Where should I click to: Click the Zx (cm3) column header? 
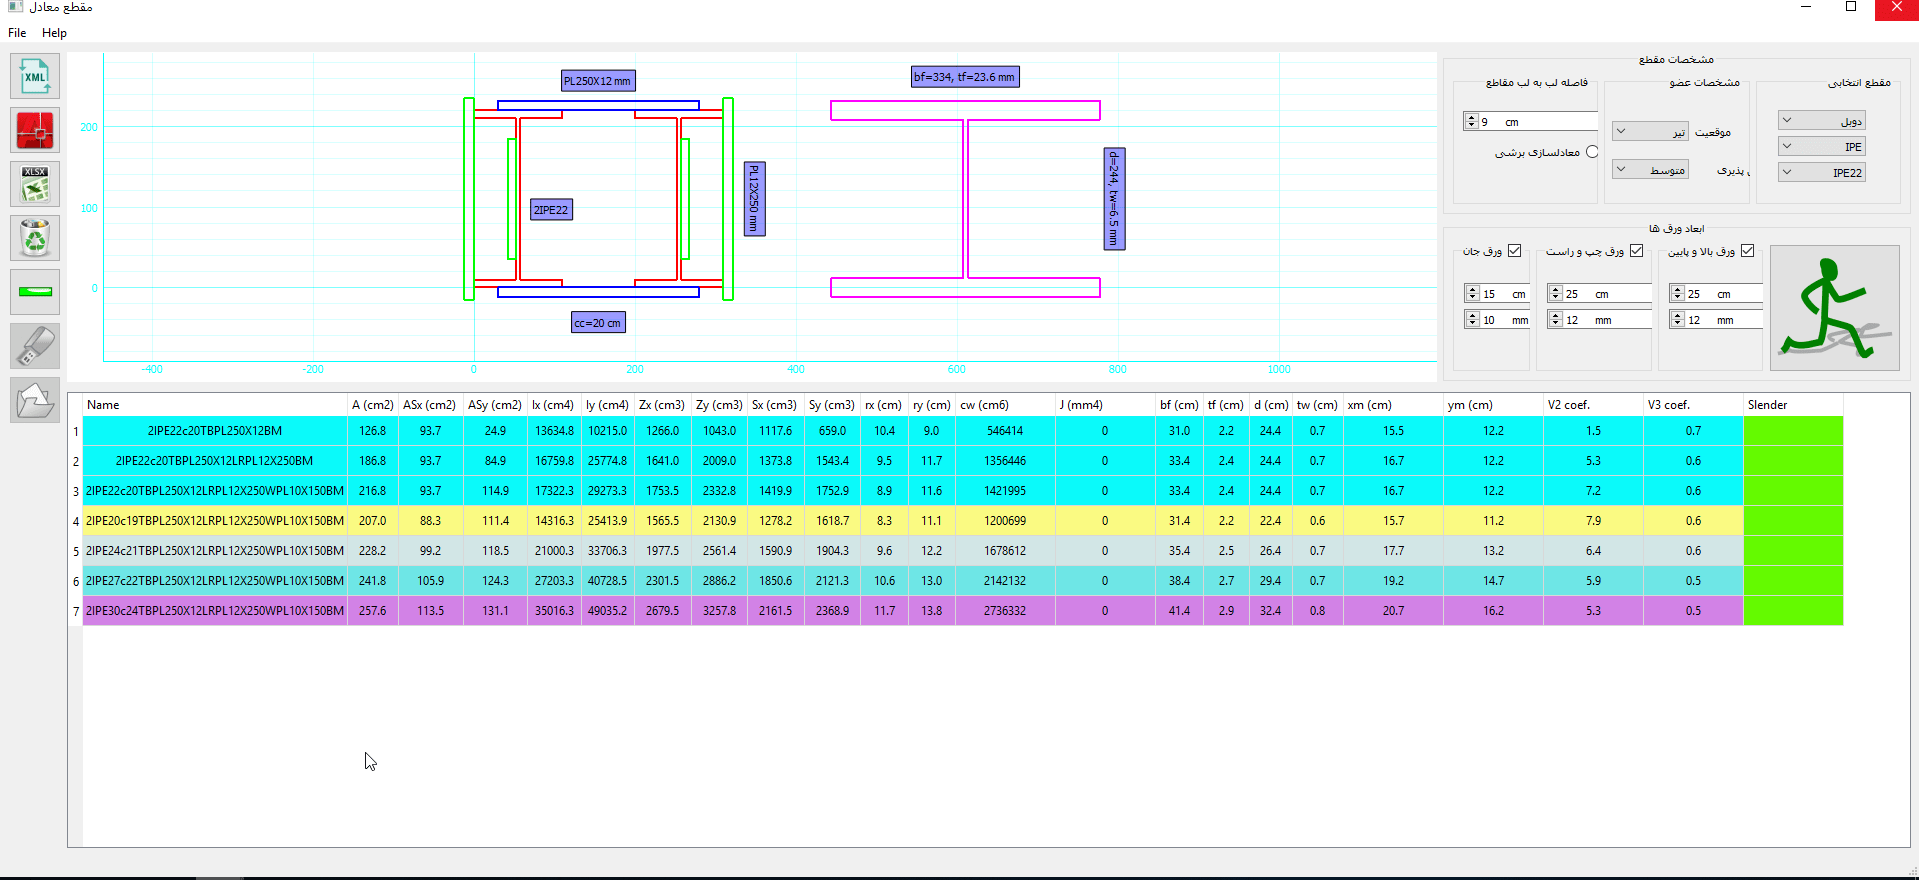(662, 405)
